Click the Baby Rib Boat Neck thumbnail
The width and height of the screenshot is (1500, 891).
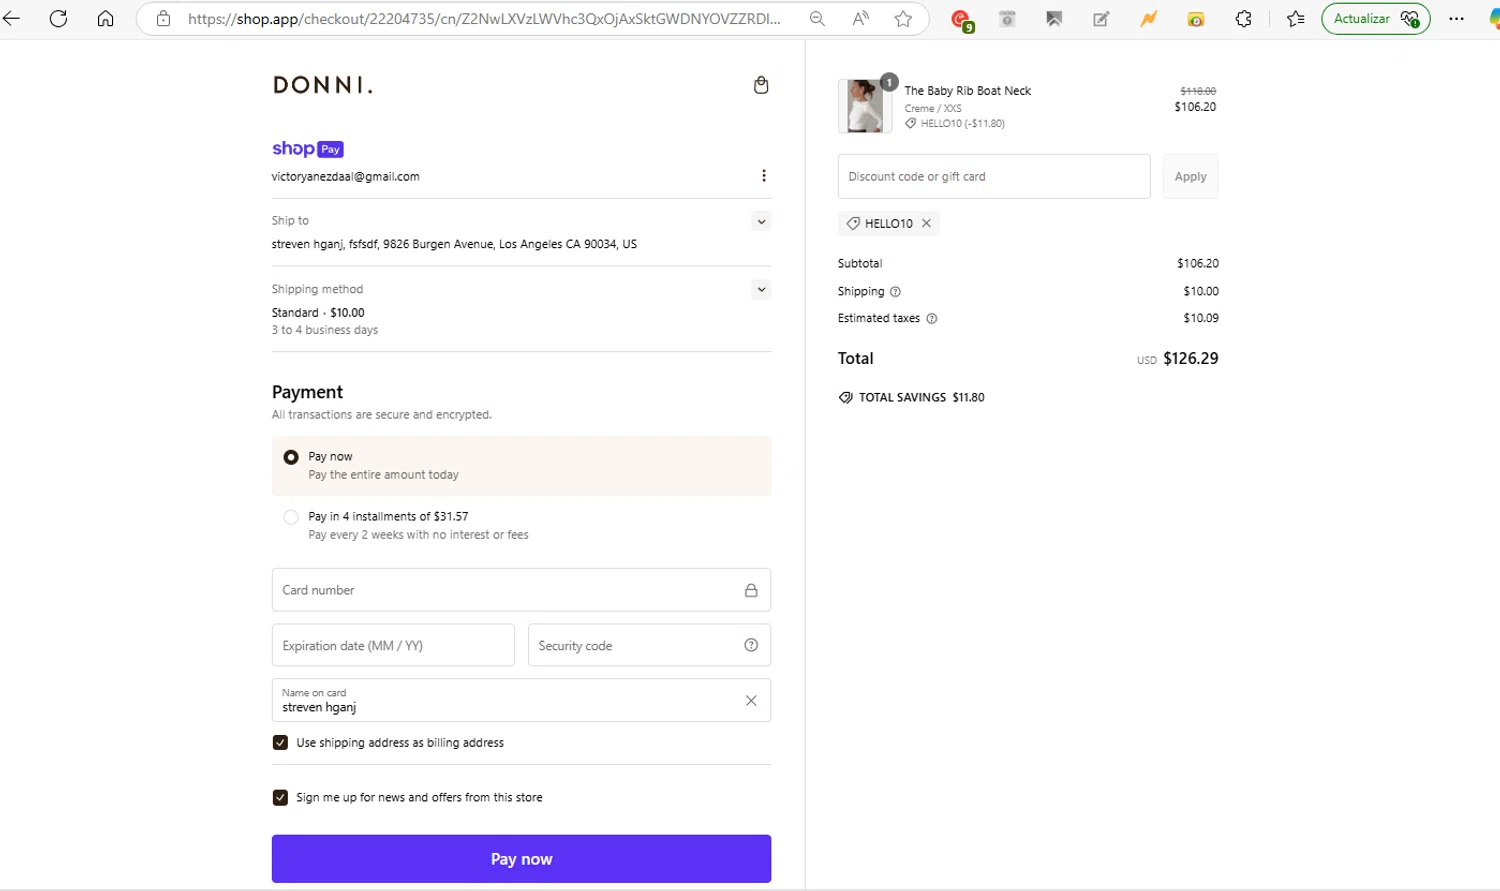point(865,106)
